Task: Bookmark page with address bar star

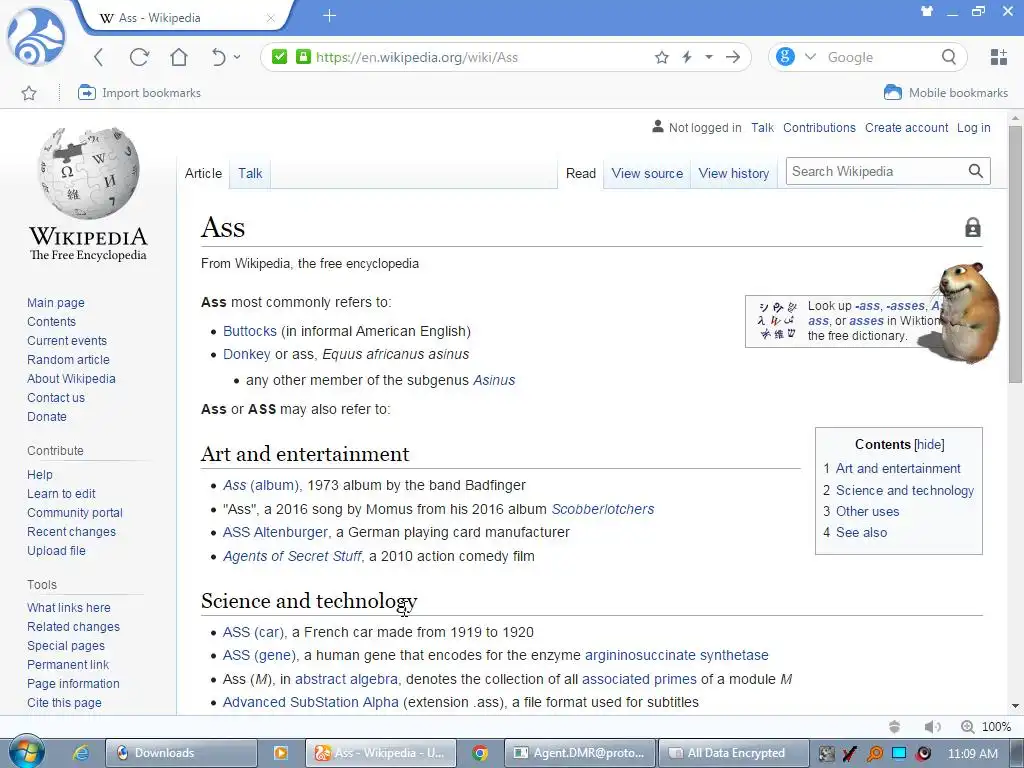Action: click(x=662, y=57)
